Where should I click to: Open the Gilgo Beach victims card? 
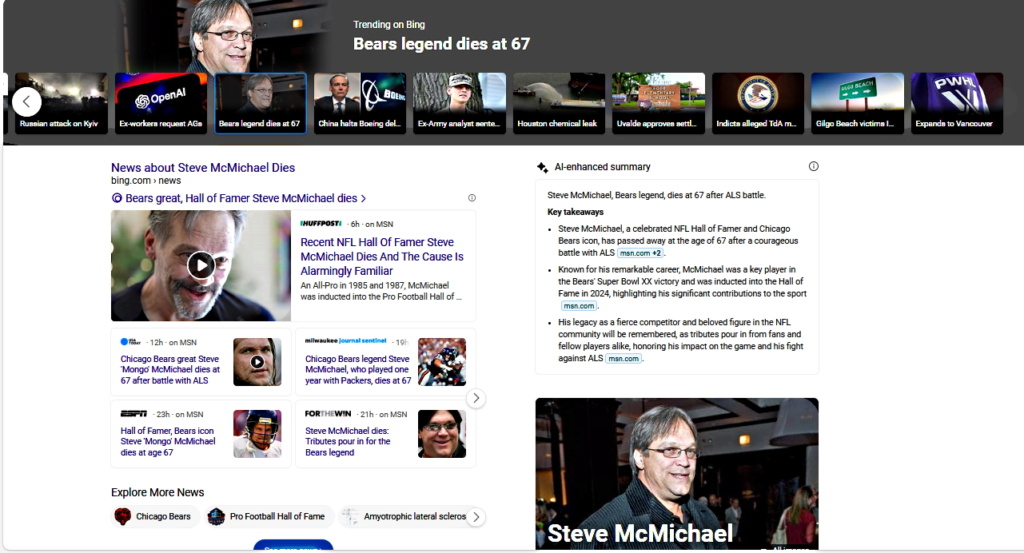pyautogui.click(x=857, y=103)
